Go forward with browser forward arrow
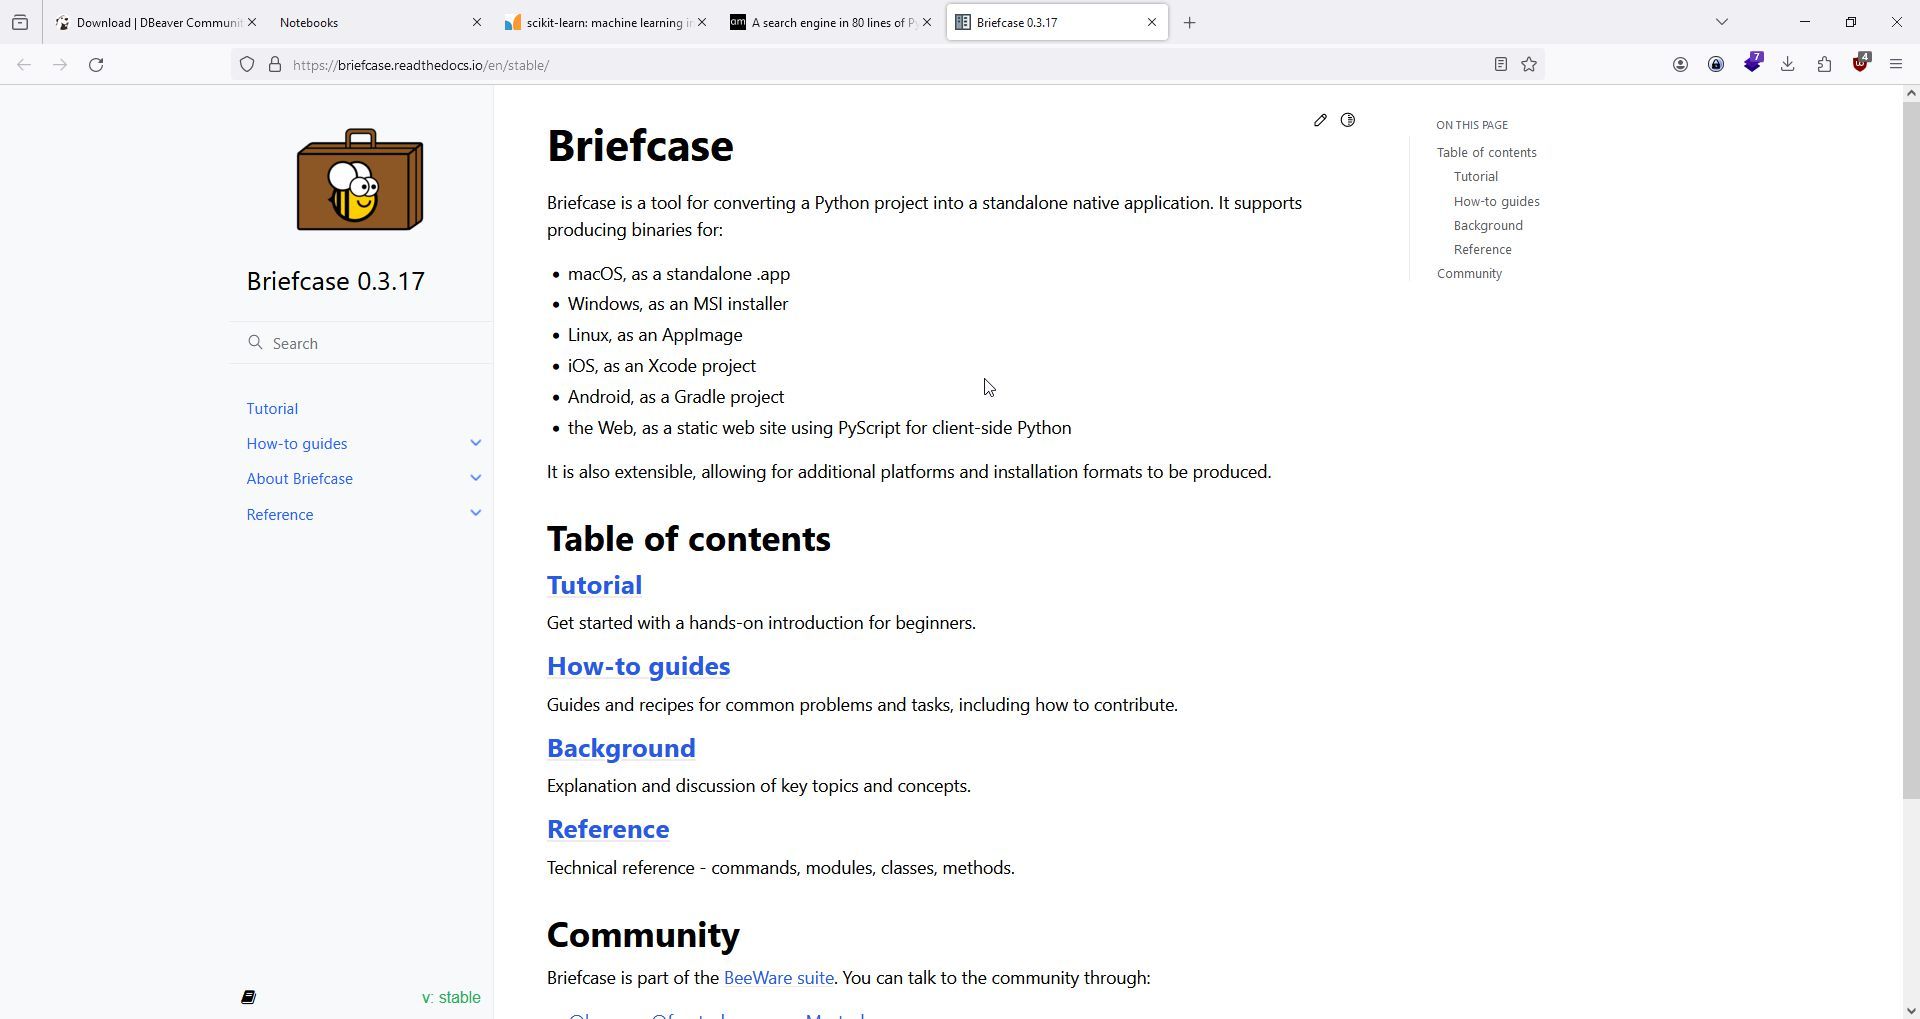This screenshot has width=1920, height=1019. [60, 65]
